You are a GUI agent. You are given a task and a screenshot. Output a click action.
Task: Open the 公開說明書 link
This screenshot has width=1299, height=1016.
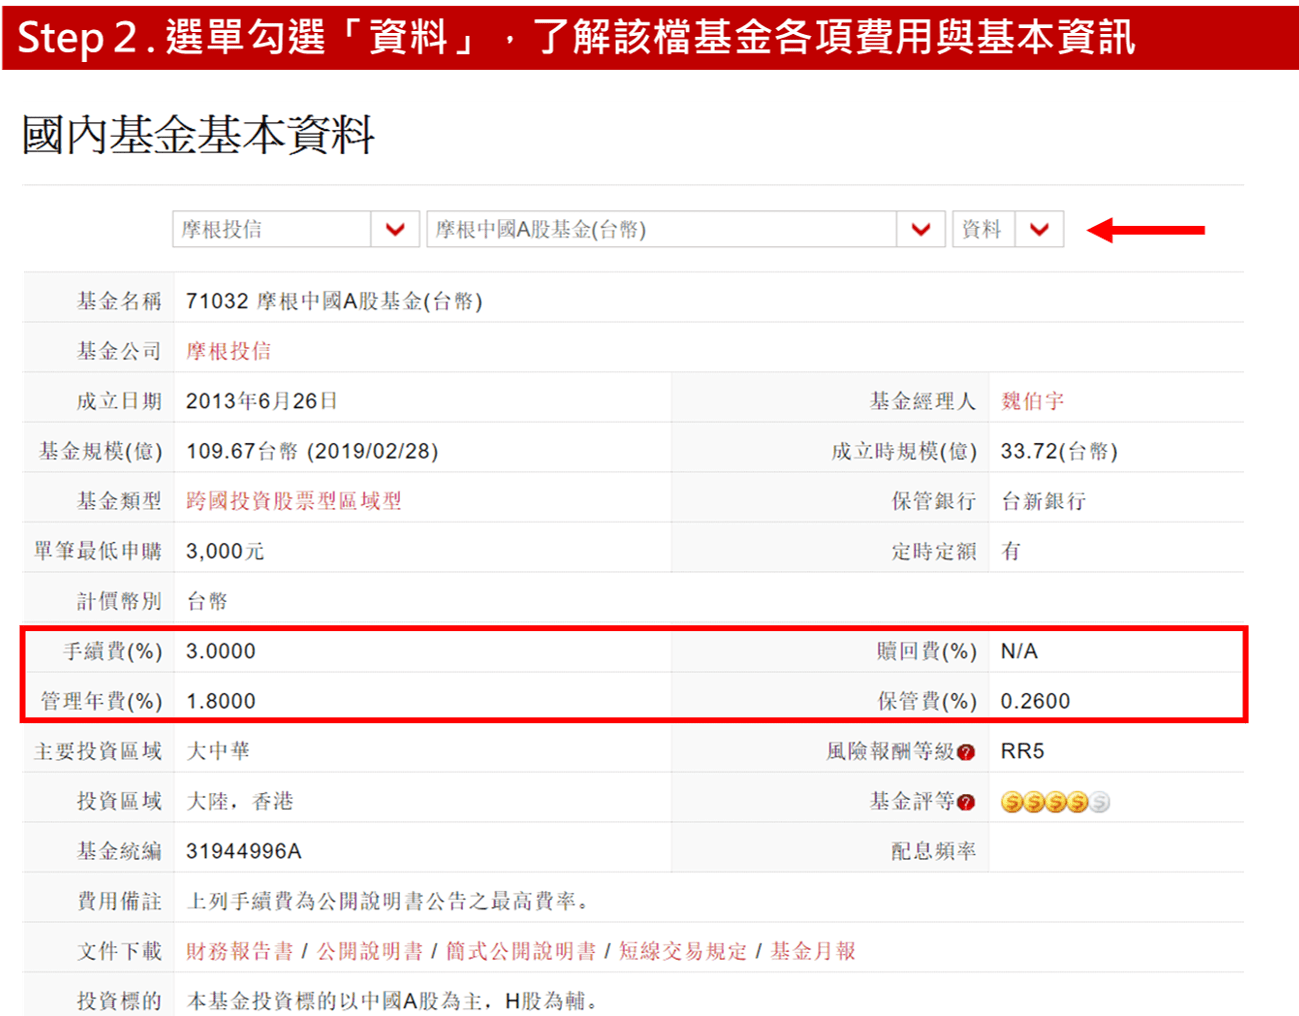point(370,951)
